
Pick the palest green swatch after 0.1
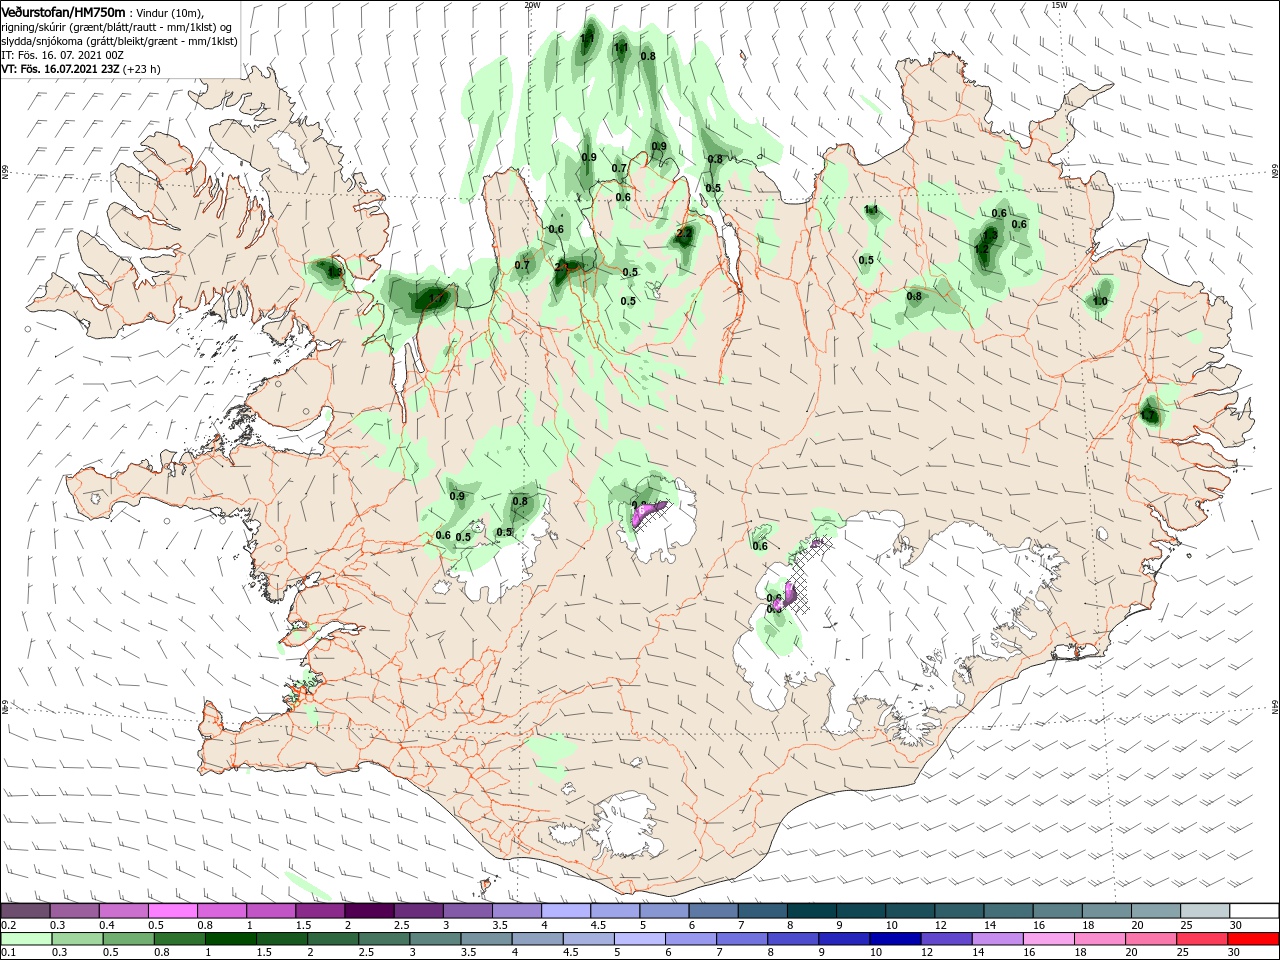(x=25, y=939)
